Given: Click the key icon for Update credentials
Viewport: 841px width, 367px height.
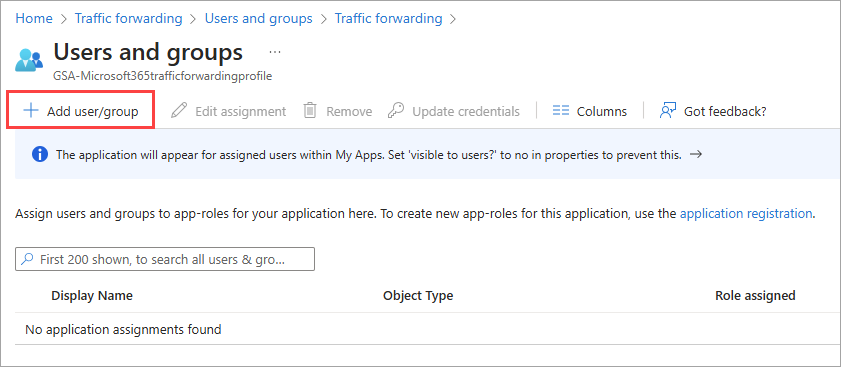Looking at the screenshot, I should (x=396, y=111).
